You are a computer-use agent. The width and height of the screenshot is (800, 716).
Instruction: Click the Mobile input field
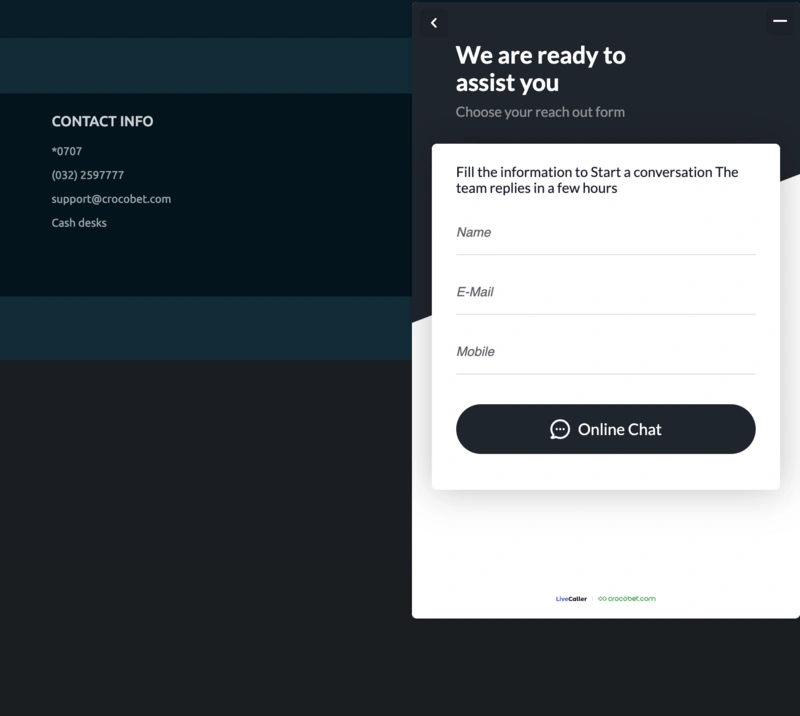tap(606, 351)
